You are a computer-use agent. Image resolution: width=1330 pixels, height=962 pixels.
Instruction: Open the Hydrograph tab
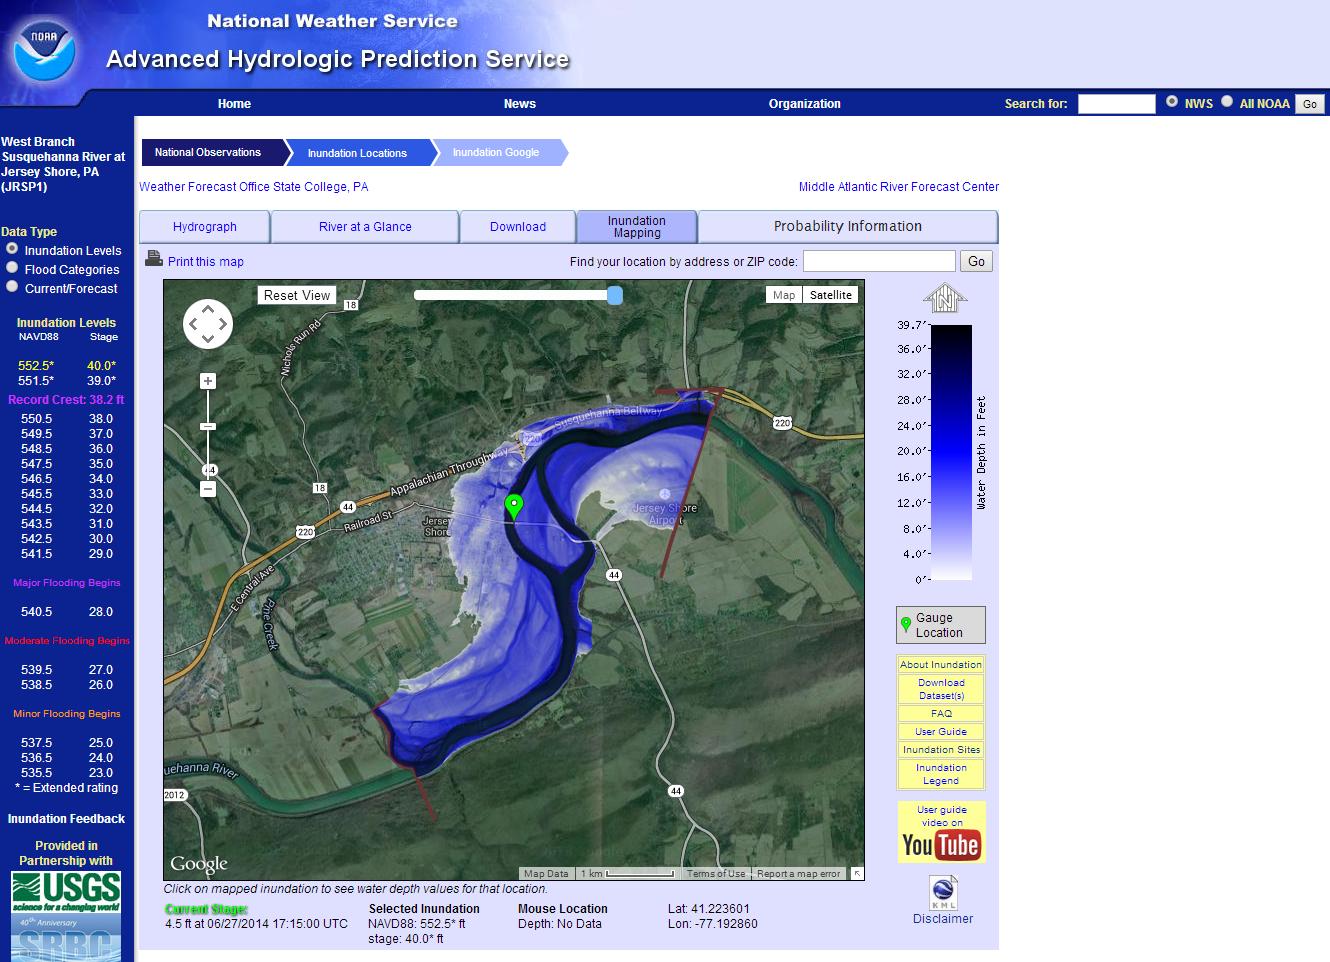204,227
